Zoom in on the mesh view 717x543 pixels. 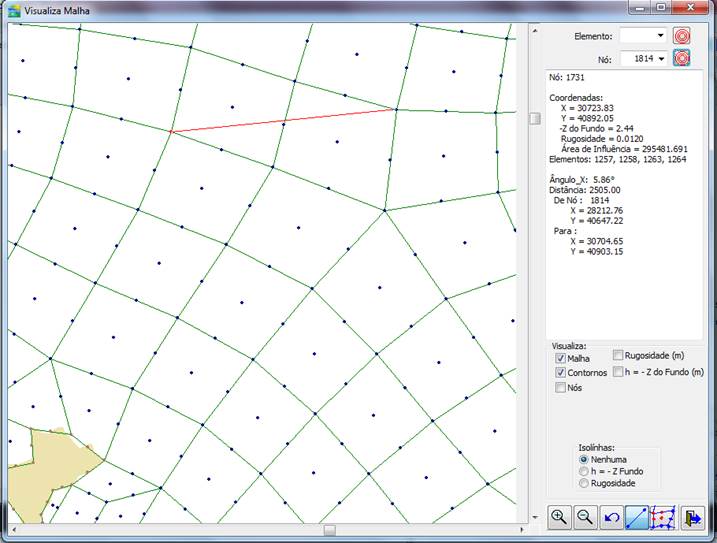pos(559,517)
